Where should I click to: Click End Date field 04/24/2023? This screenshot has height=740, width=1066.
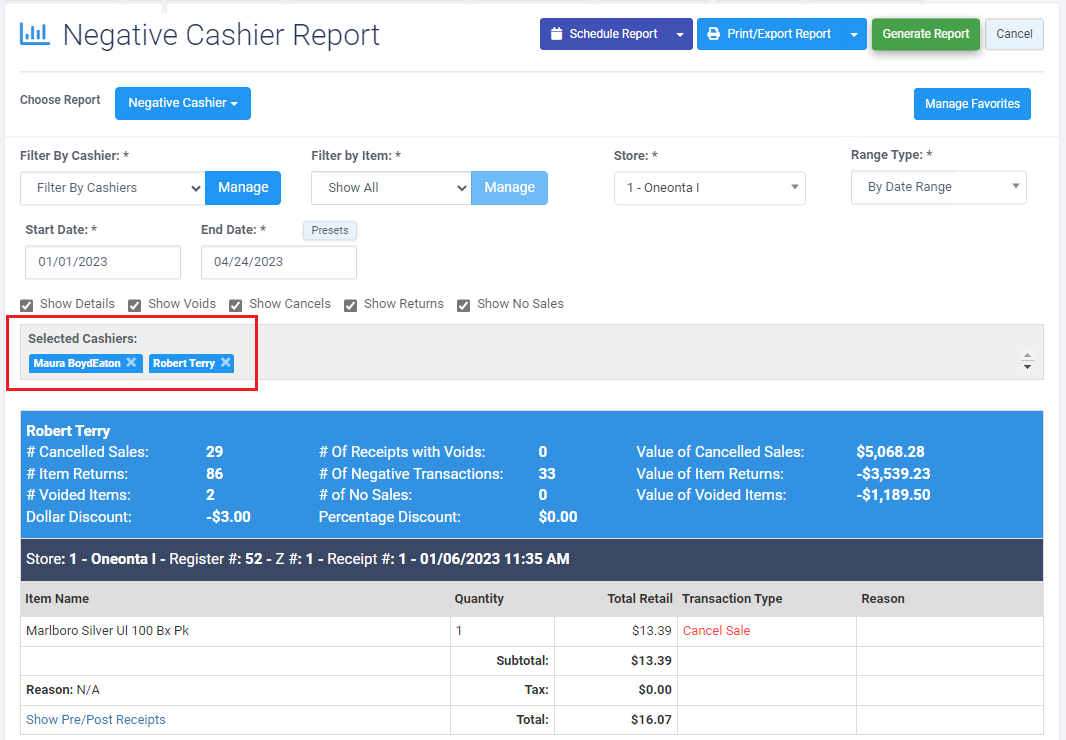[279, 262]
